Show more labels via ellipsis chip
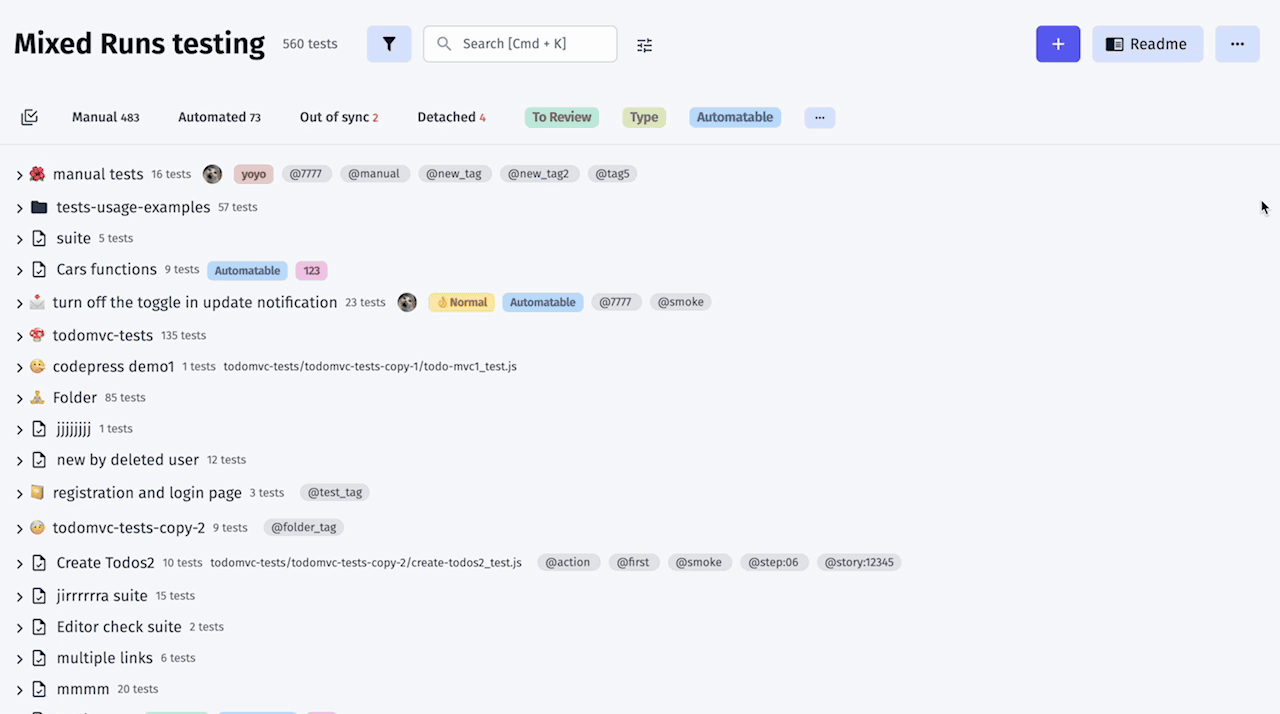This screenshot has width=1280, height=714. click(x=819, y=117)
